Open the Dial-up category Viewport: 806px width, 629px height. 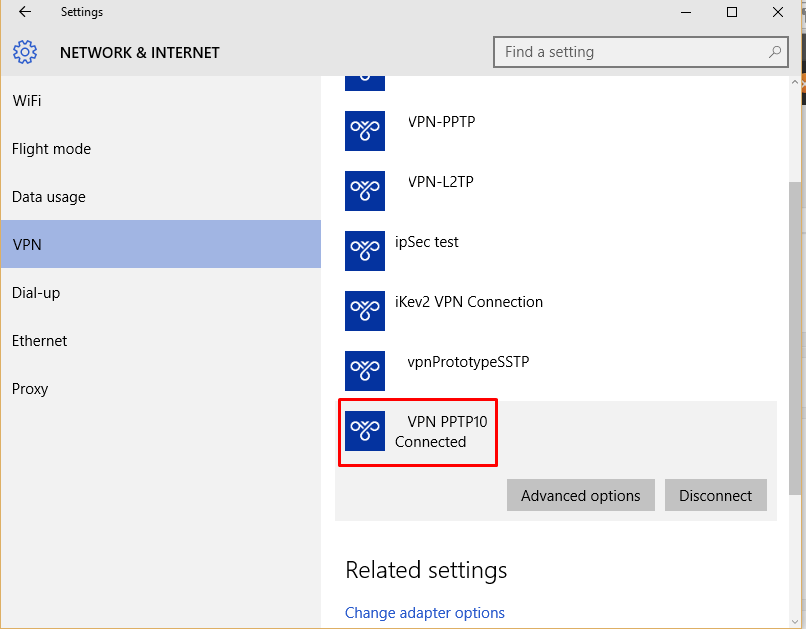160,292
